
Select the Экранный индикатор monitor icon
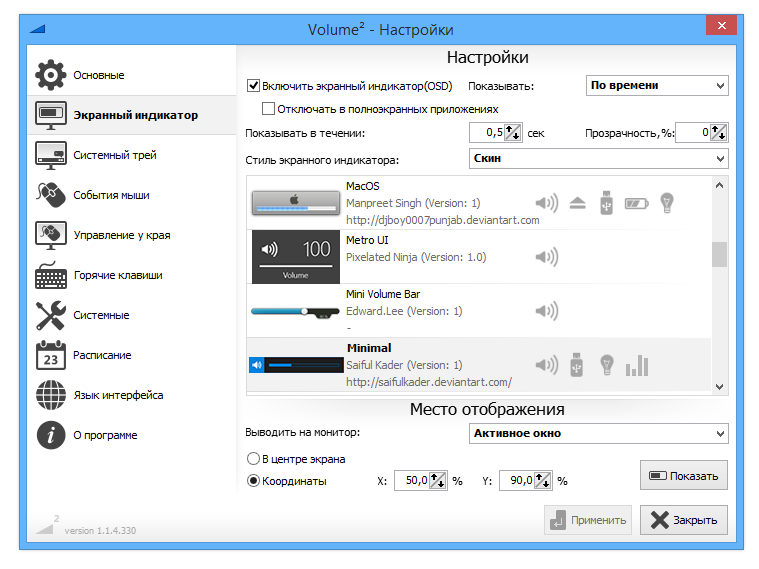tap(51, 115)
